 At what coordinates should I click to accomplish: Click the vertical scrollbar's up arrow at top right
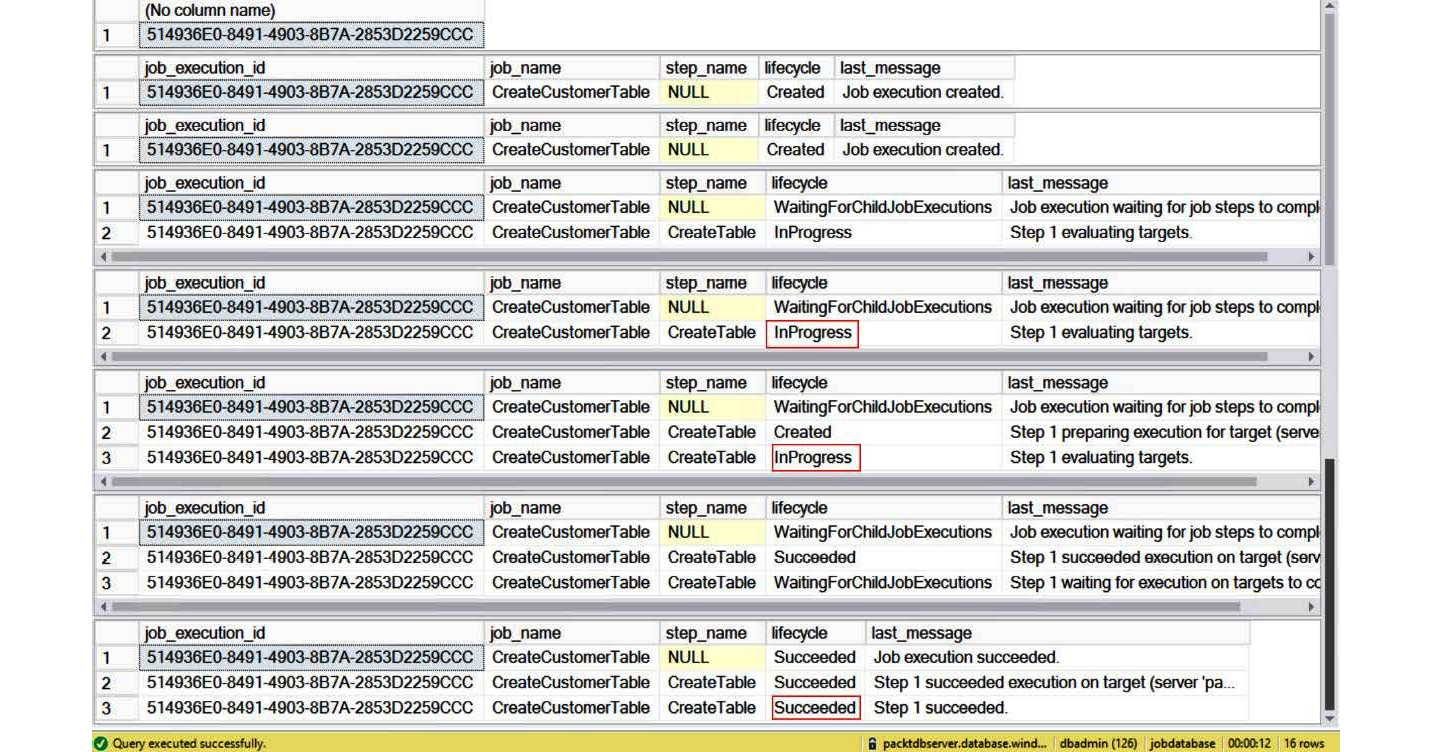tap(1328, 7)
